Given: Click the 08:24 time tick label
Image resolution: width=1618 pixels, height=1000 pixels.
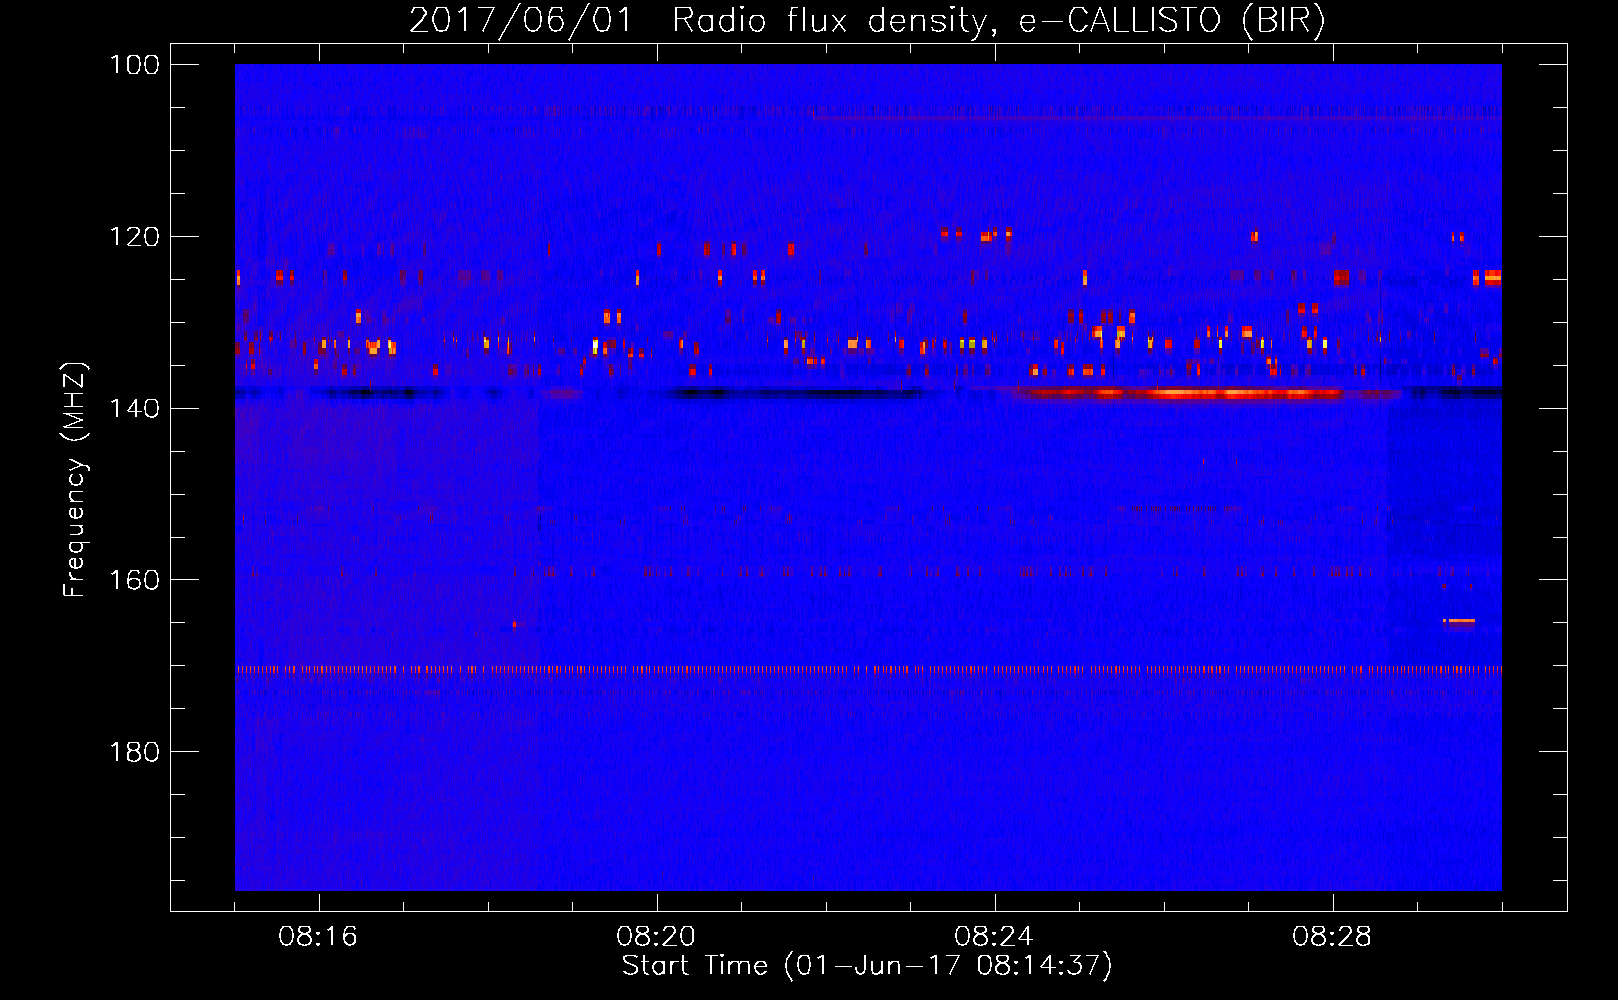Looking at the screenshot, I should tap(994, 937).
